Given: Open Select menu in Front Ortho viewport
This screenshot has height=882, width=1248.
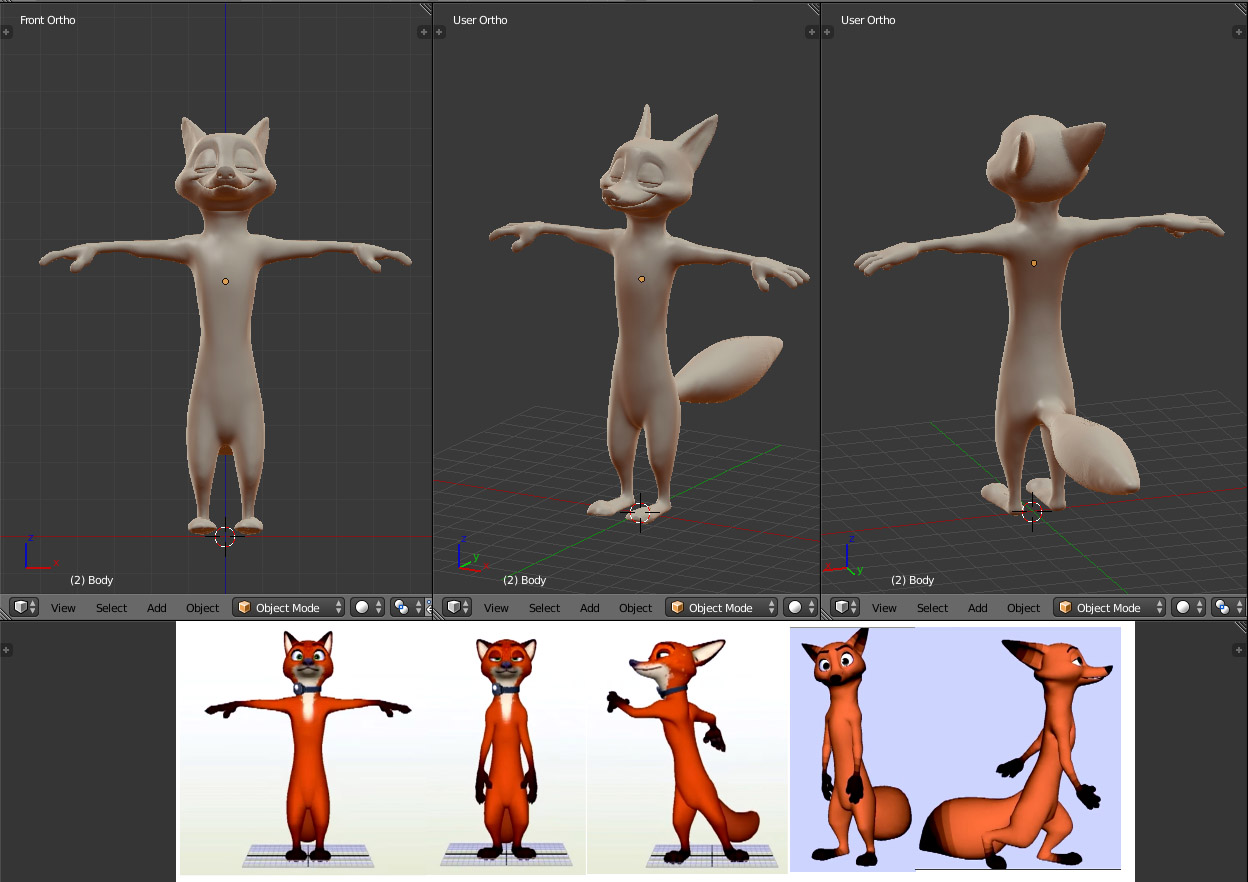Looking at the screenshot, I should pos(112,608).
